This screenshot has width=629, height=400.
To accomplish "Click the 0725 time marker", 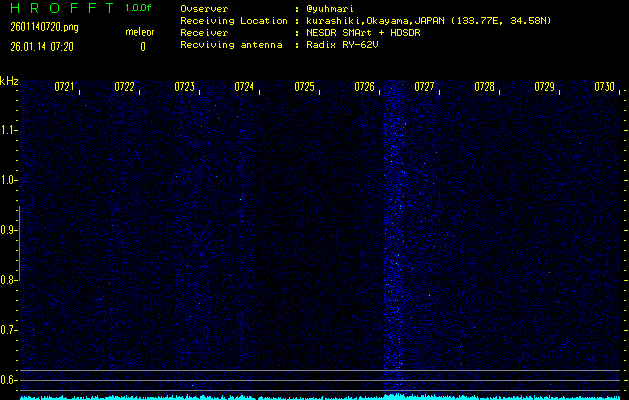I will click(304, 87).
